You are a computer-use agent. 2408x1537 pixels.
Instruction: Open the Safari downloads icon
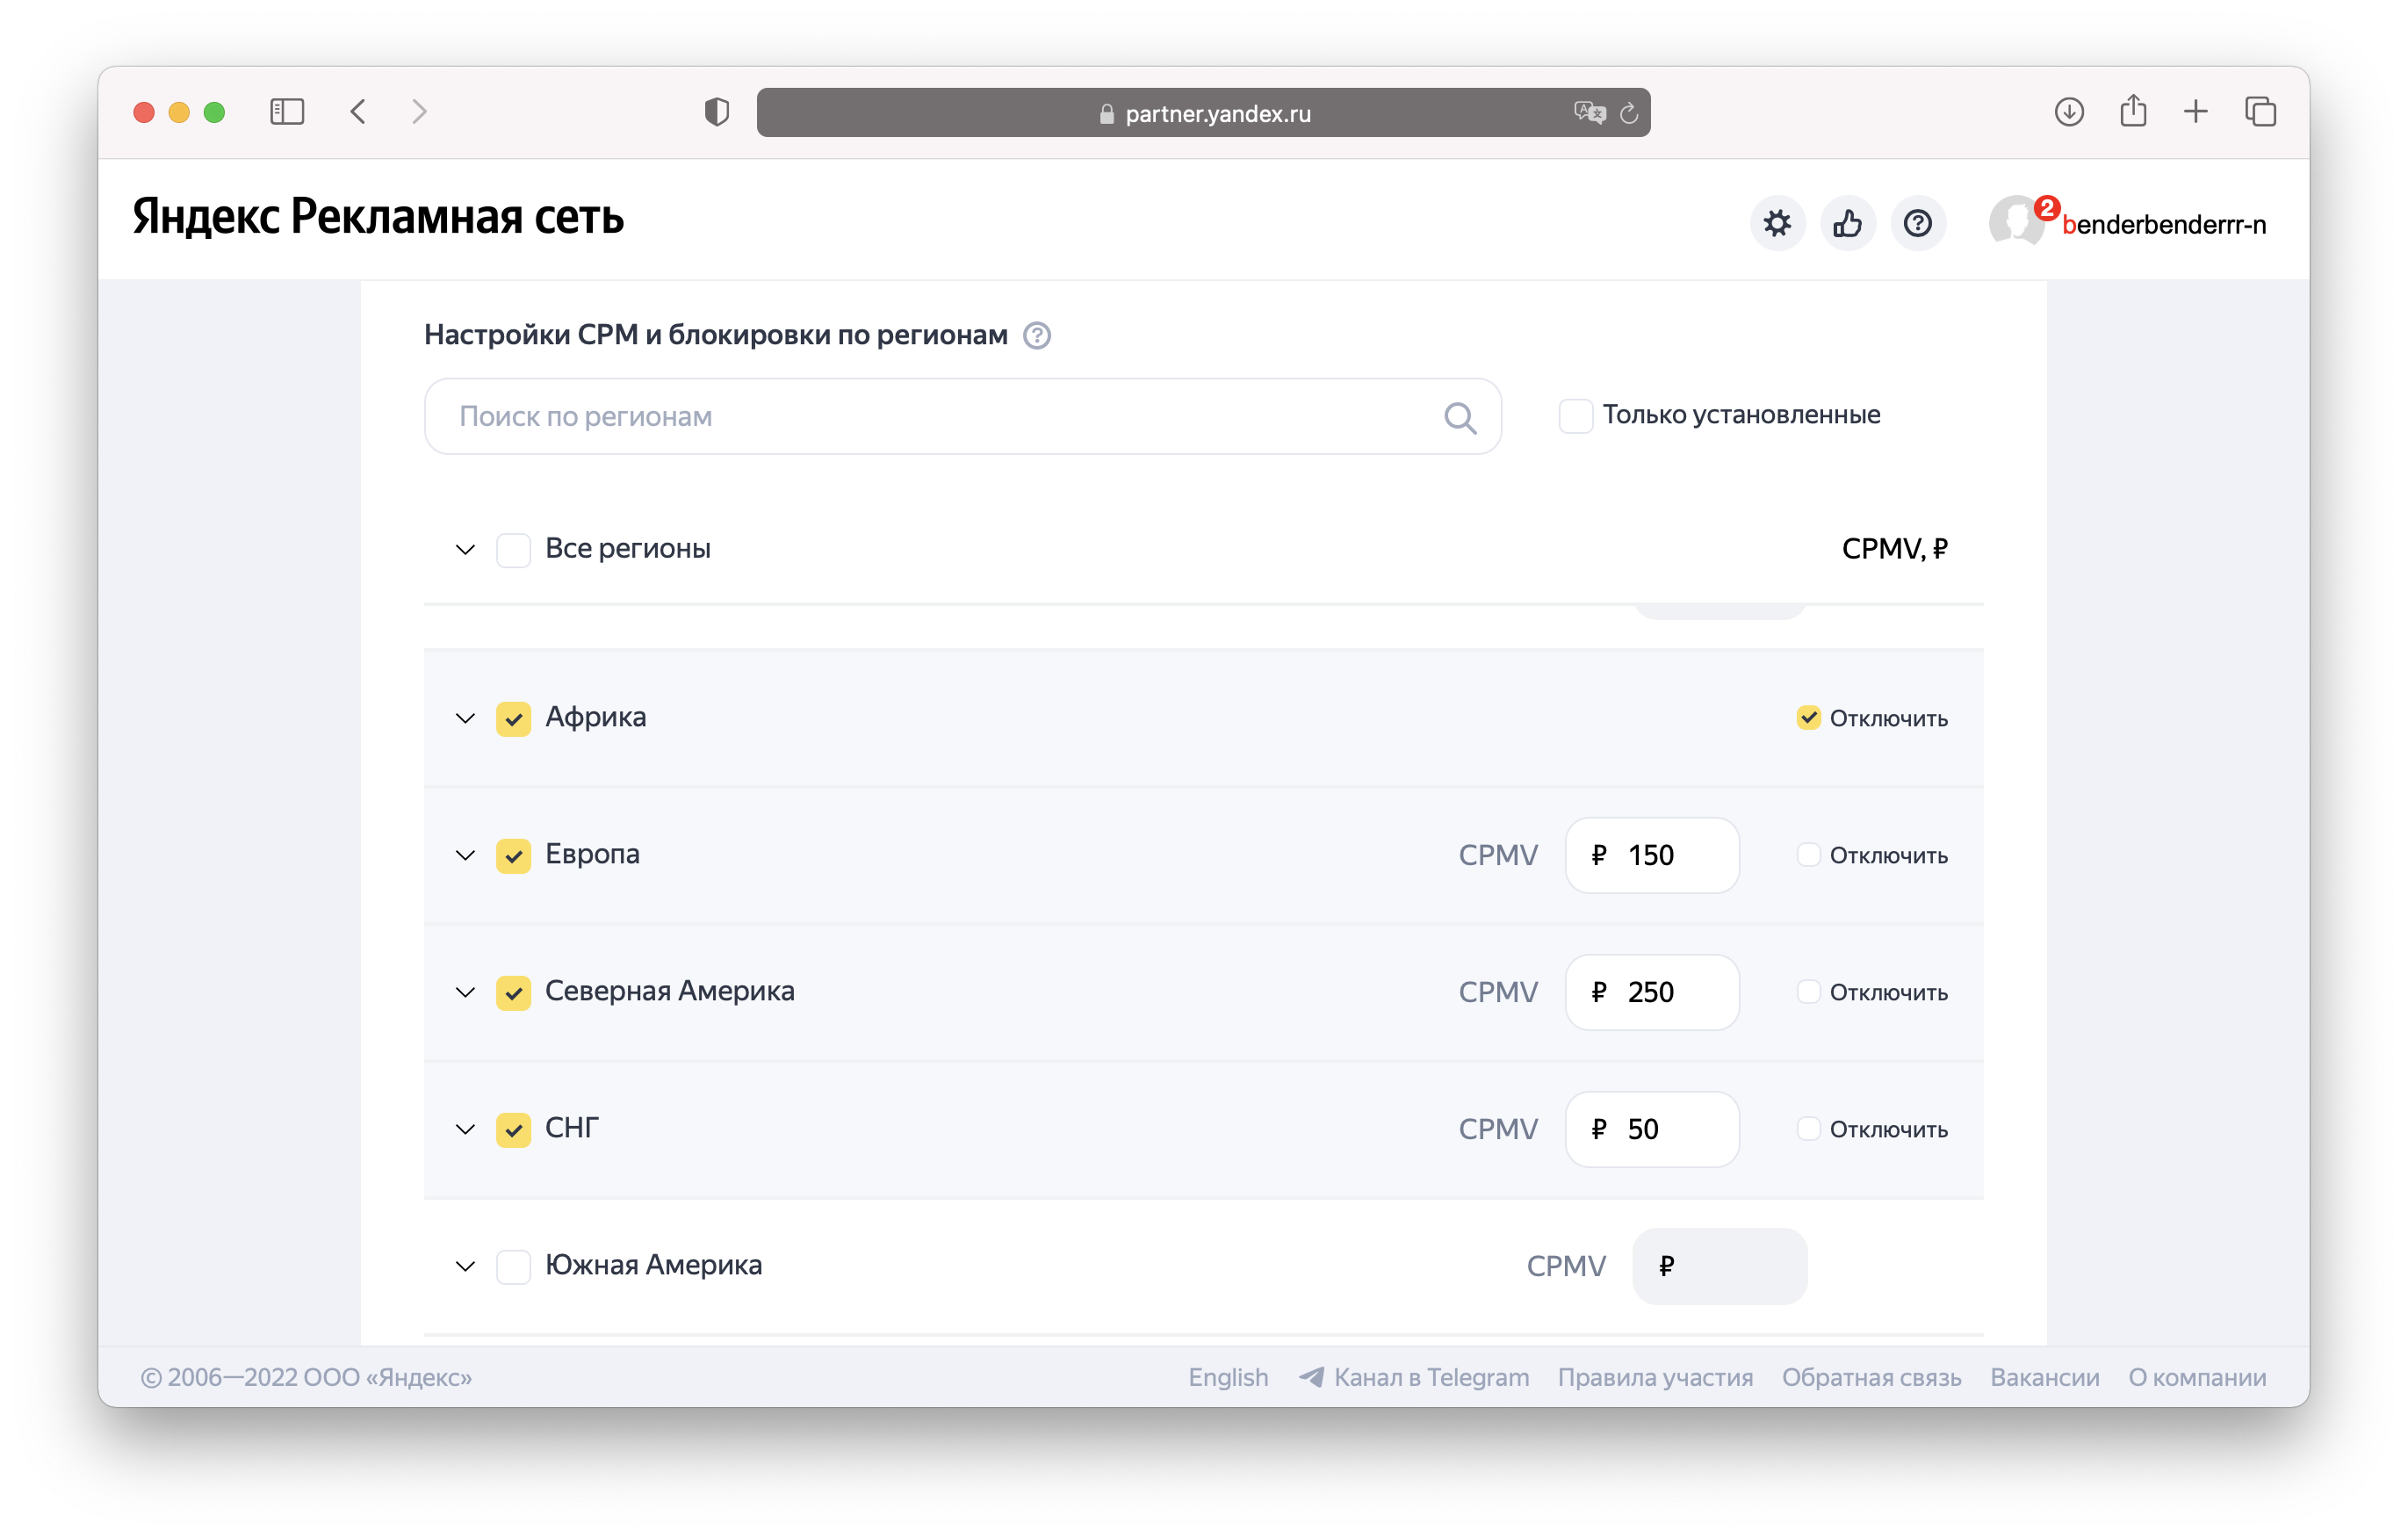2069,111
